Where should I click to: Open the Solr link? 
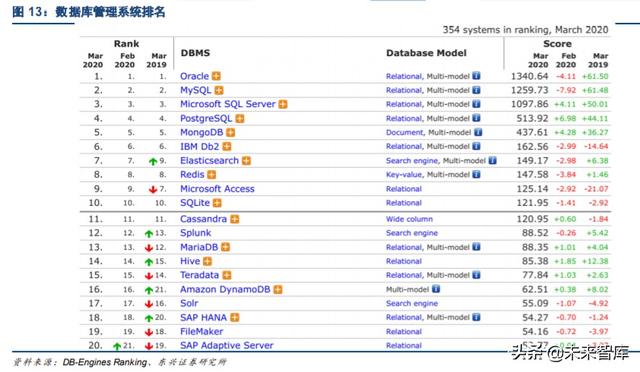(189, 303)
